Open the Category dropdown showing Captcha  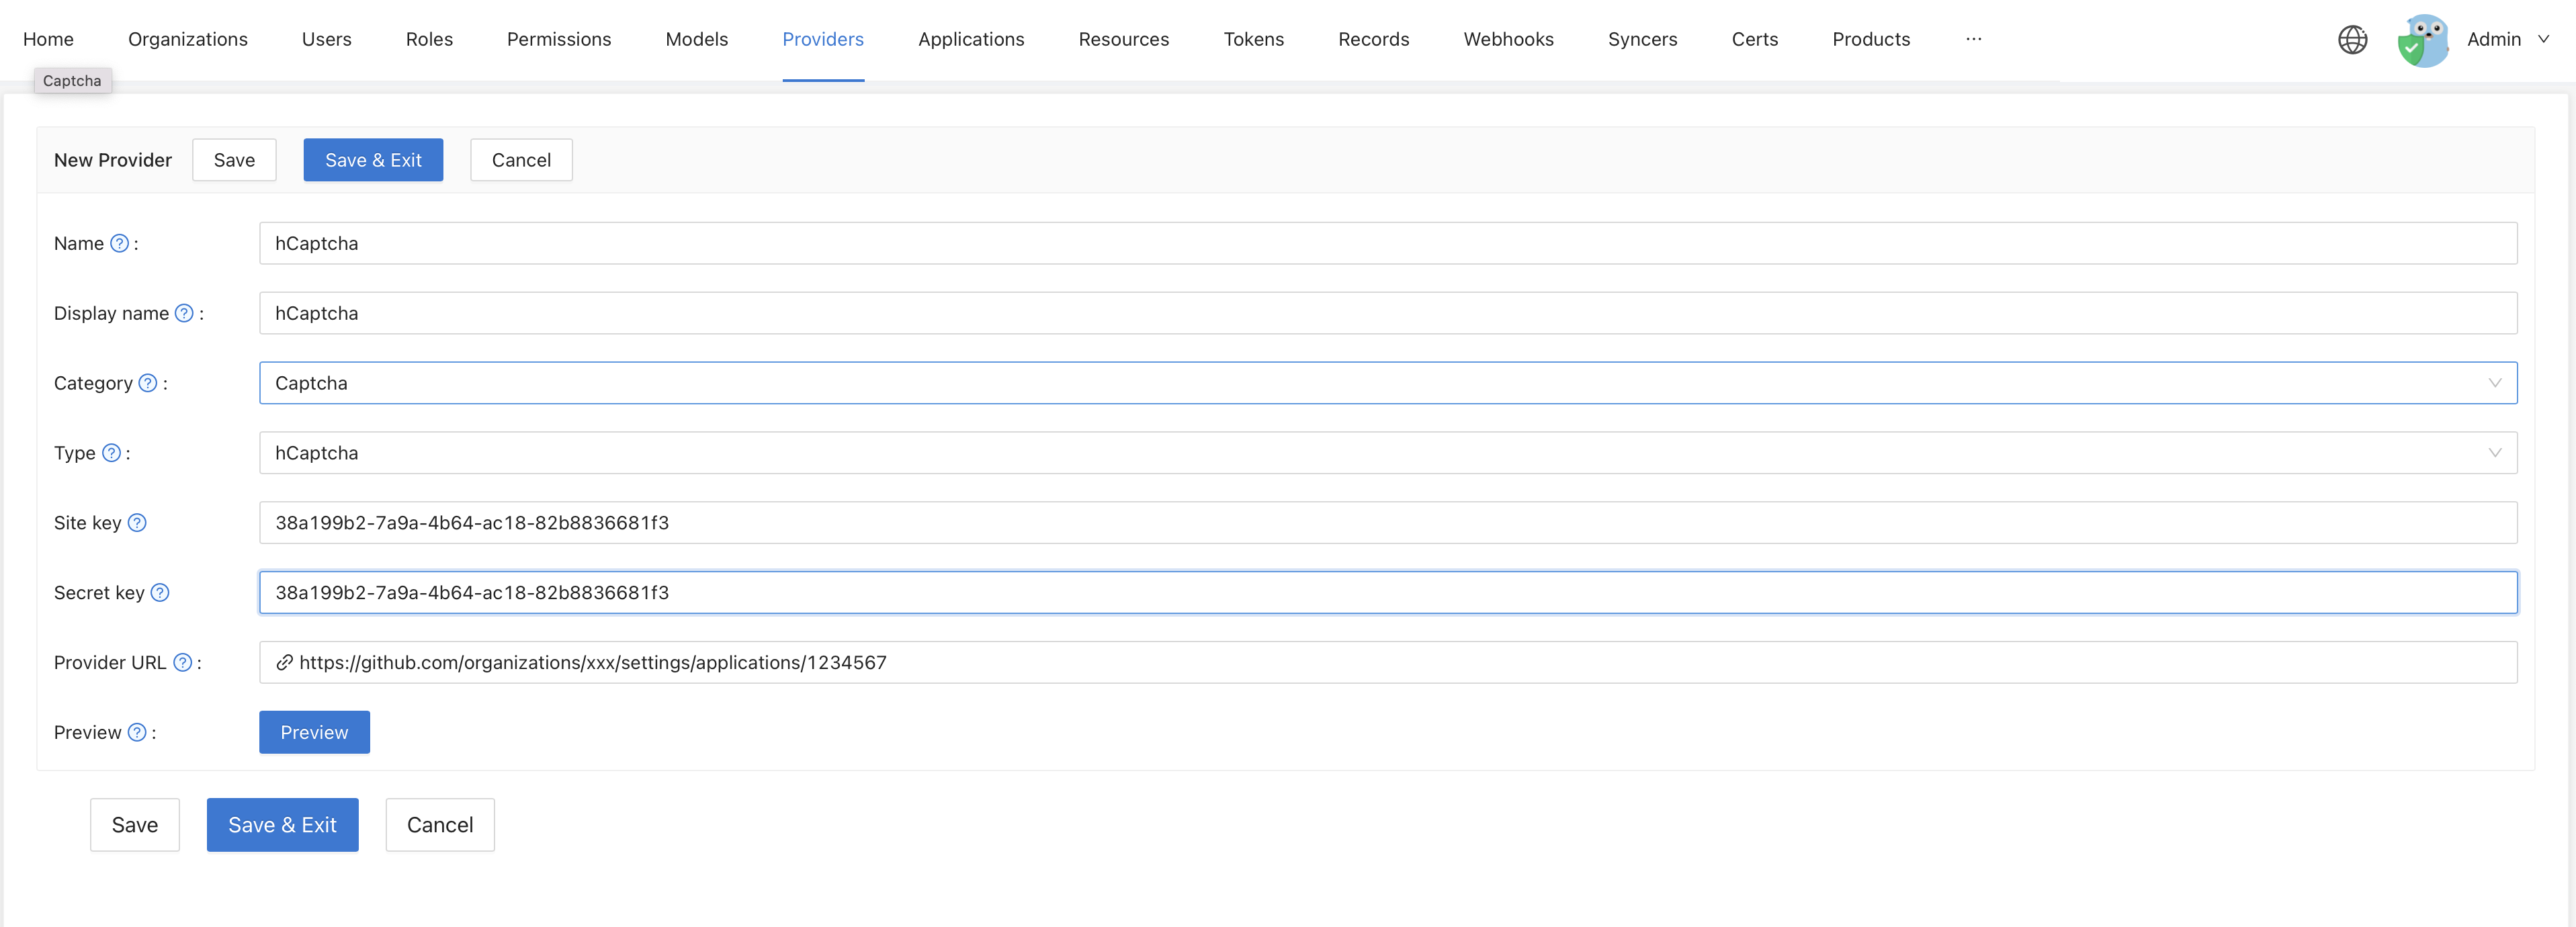click(1387, 383)
